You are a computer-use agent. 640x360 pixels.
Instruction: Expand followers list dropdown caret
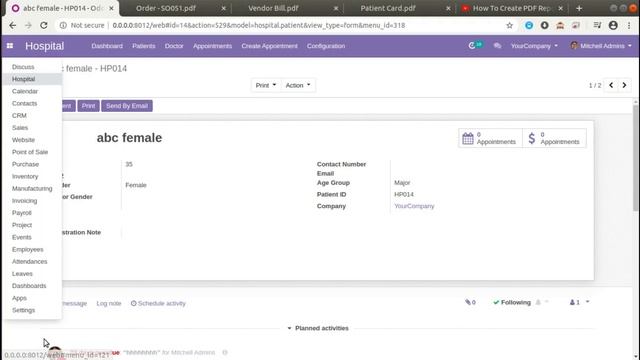(588, 302)
